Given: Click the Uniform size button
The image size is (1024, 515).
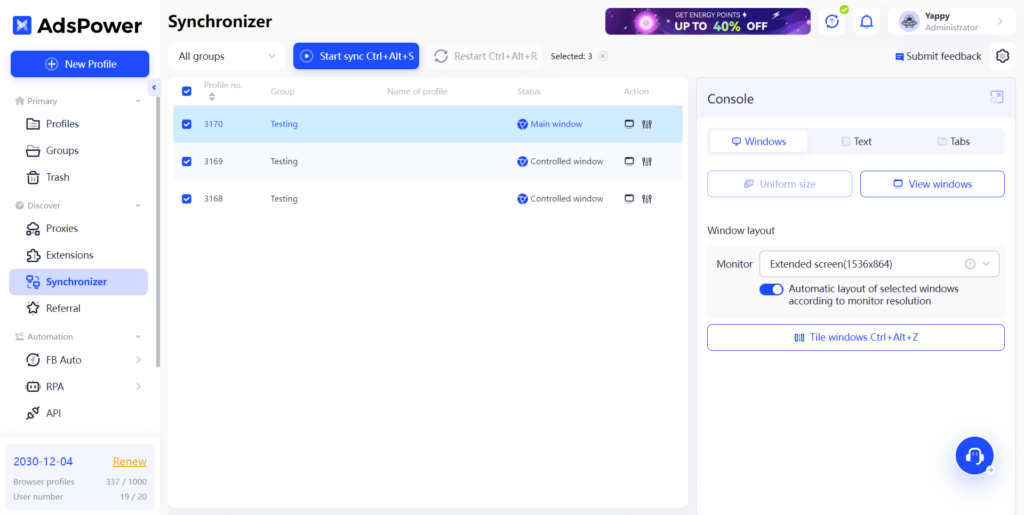Looking at the screenshot, I should click(x=780, y=184).
